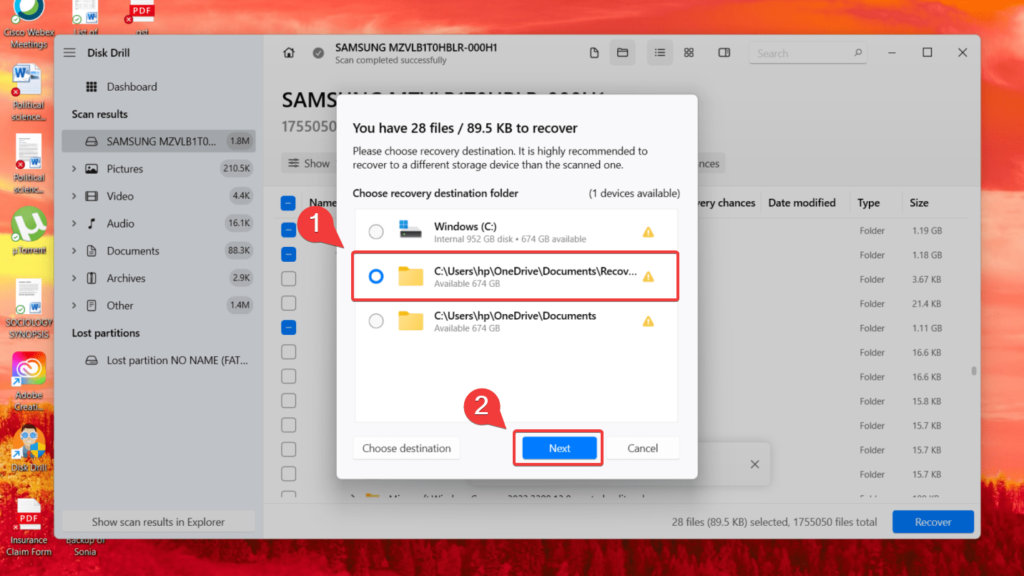Switch to folder view icon

pyautogui.click(x=622, y=53)
